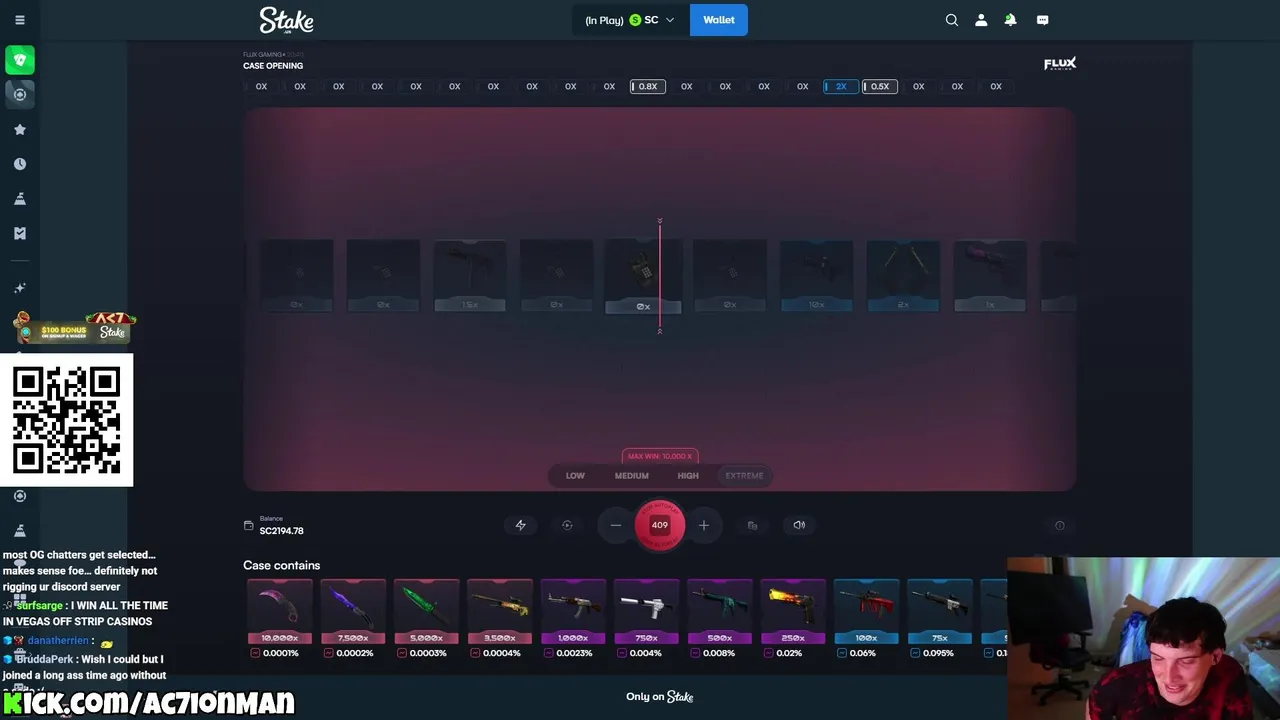Screen dimensions: 1280x720
Task: Toggle the lightning instant-bet icon
Action: (520, 525)
